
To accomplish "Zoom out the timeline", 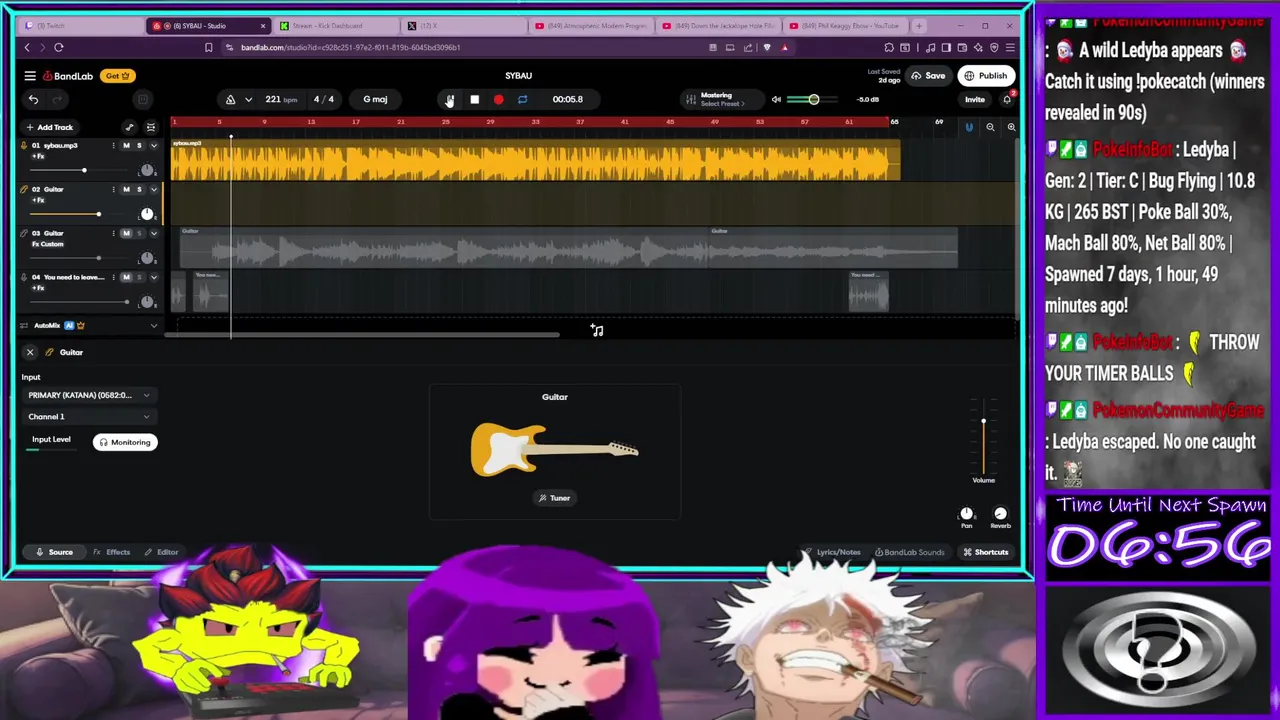I will (990, 127).
